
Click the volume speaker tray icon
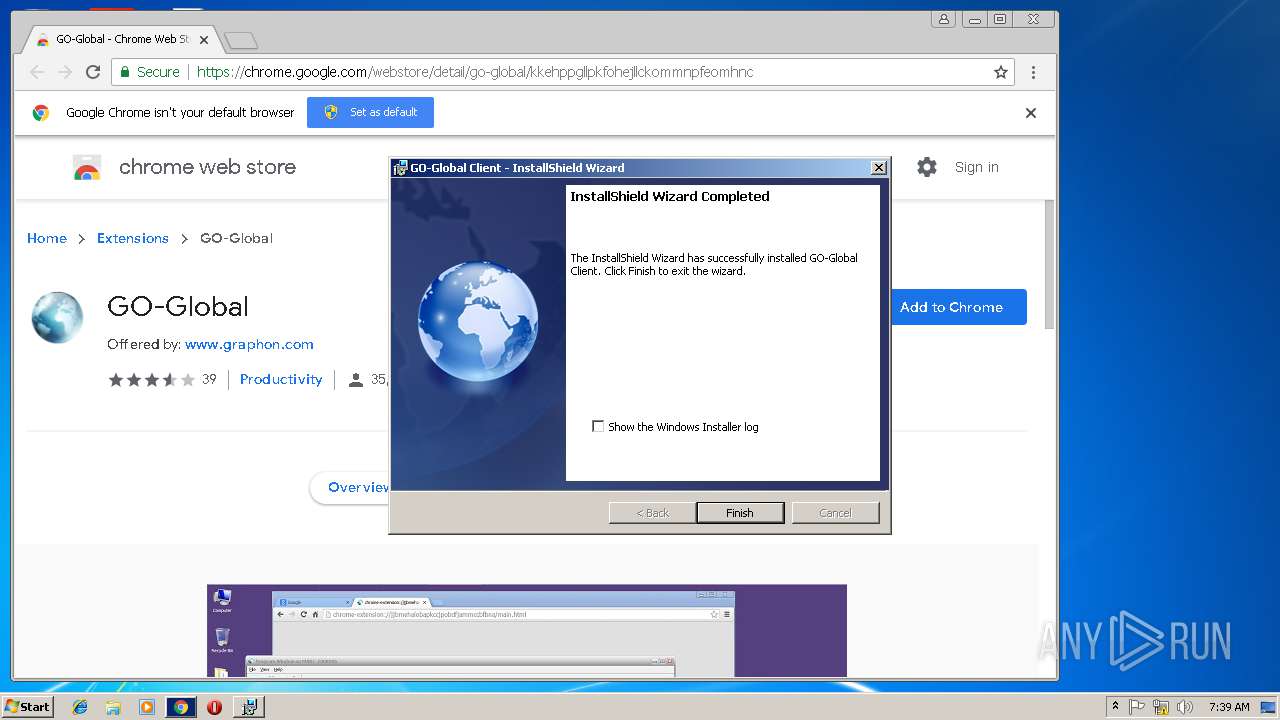point(1185,707)
